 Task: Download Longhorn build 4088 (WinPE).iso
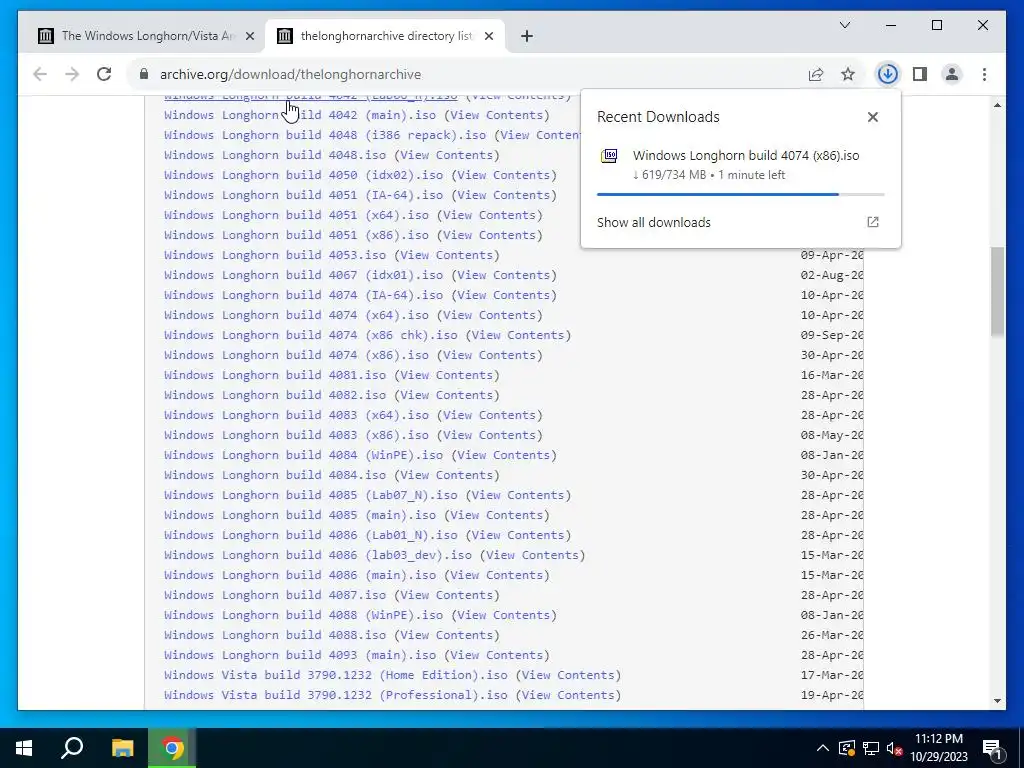tap(304, 615)
